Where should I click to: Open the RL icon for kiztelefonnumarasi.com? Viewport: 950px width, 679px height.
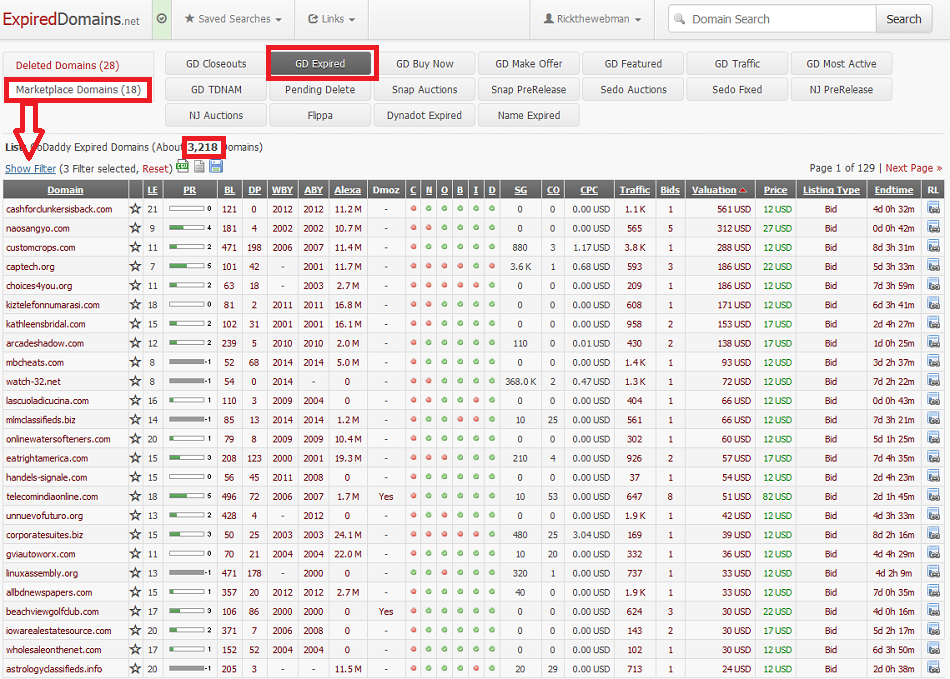click(933, 305)
